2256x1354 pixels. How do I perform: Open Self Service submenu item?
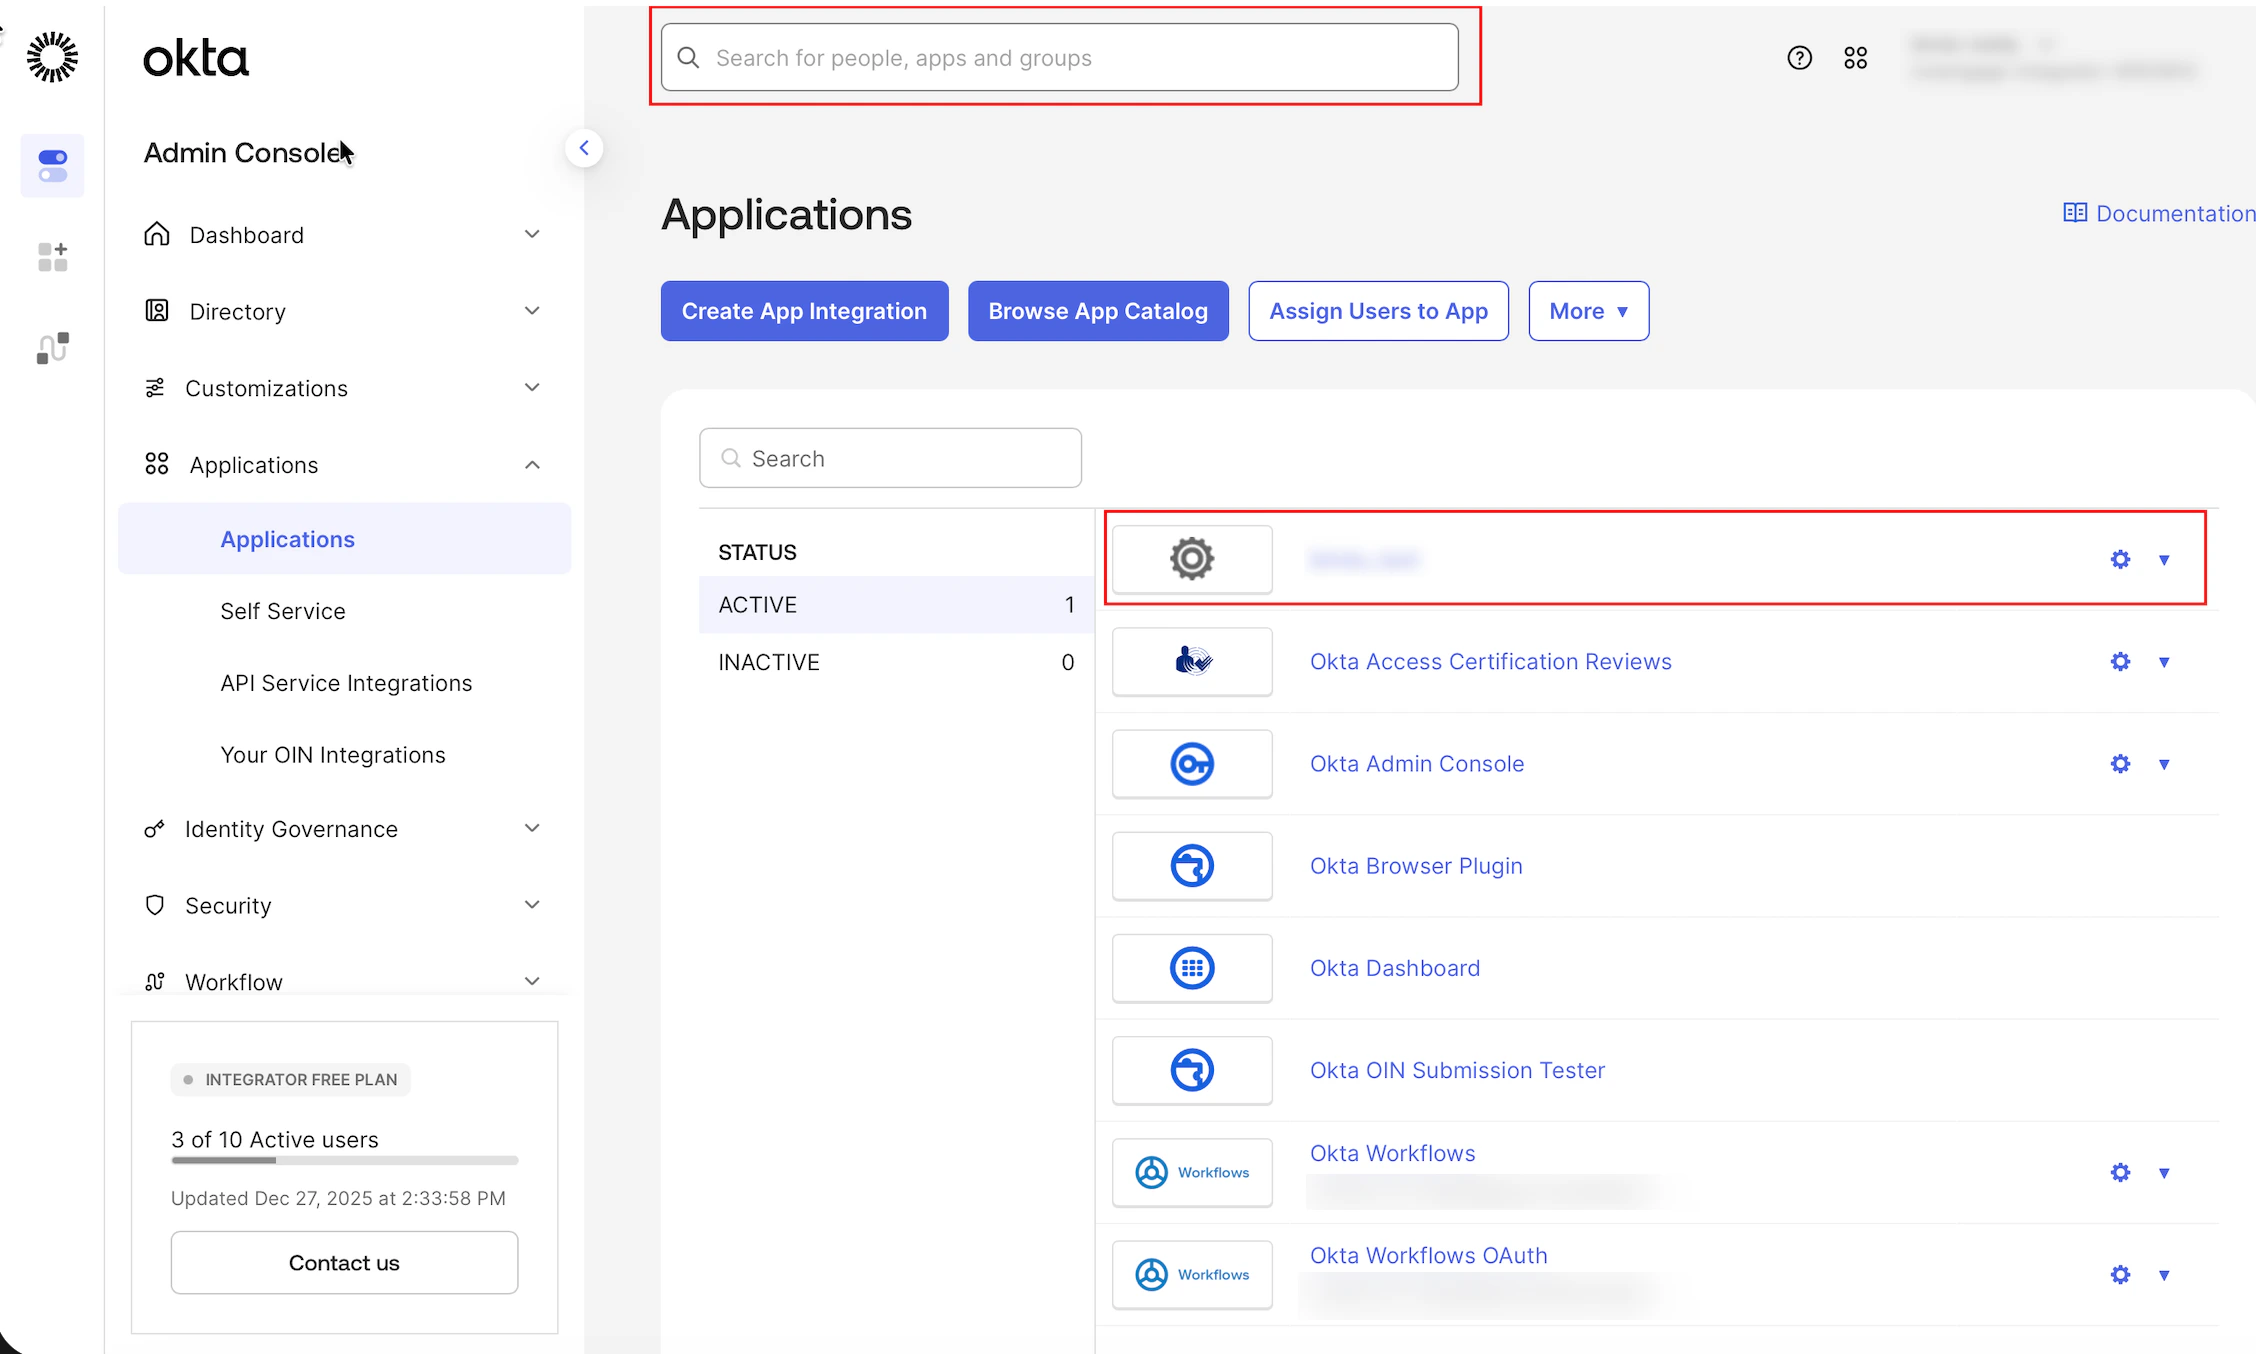[283, 611]
